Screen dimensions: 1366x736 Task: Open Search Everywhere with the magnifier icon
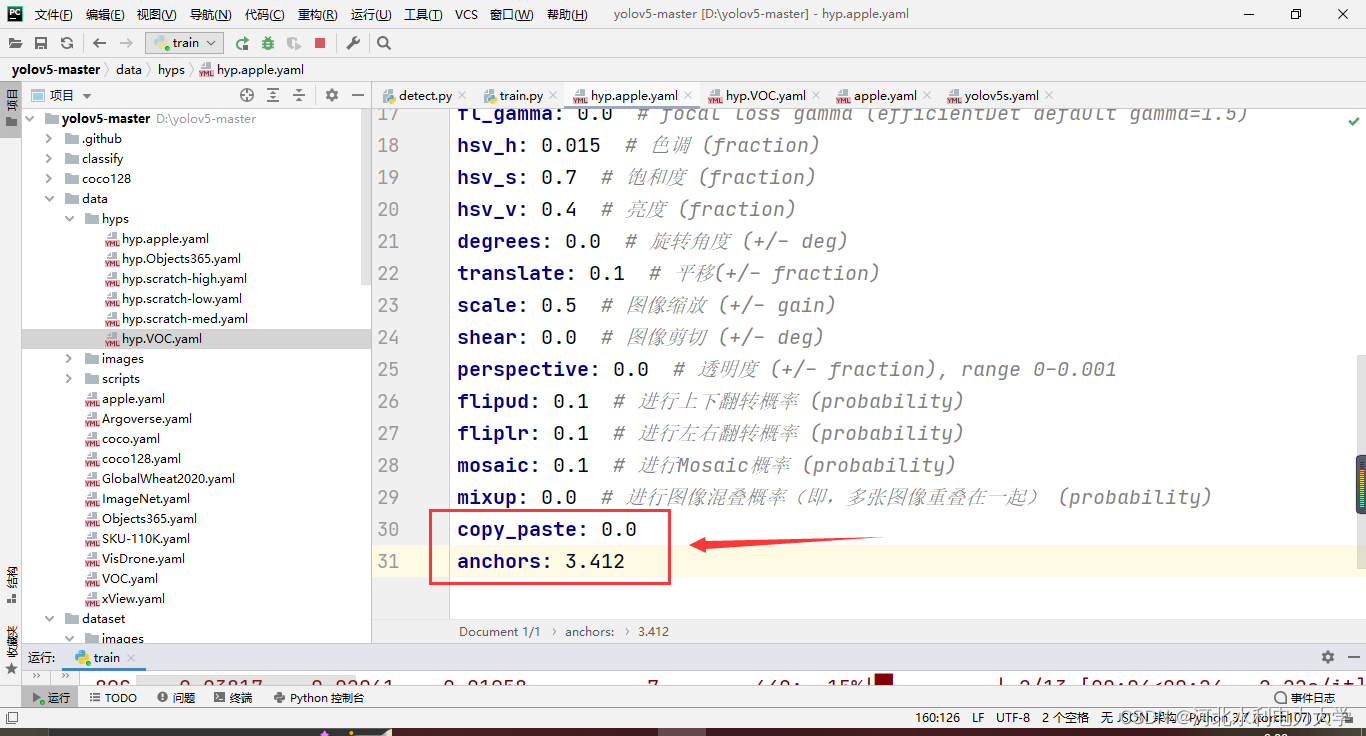383,43
